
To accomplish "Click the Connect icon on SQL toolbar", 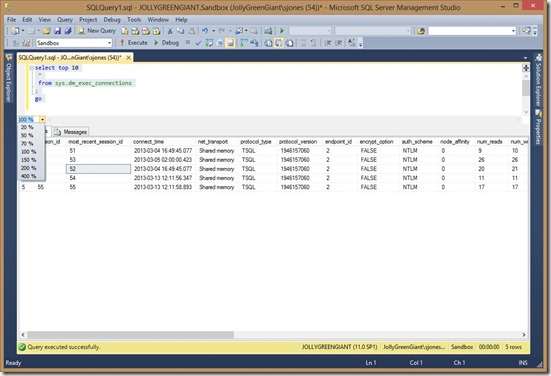I will click(15, 43).
